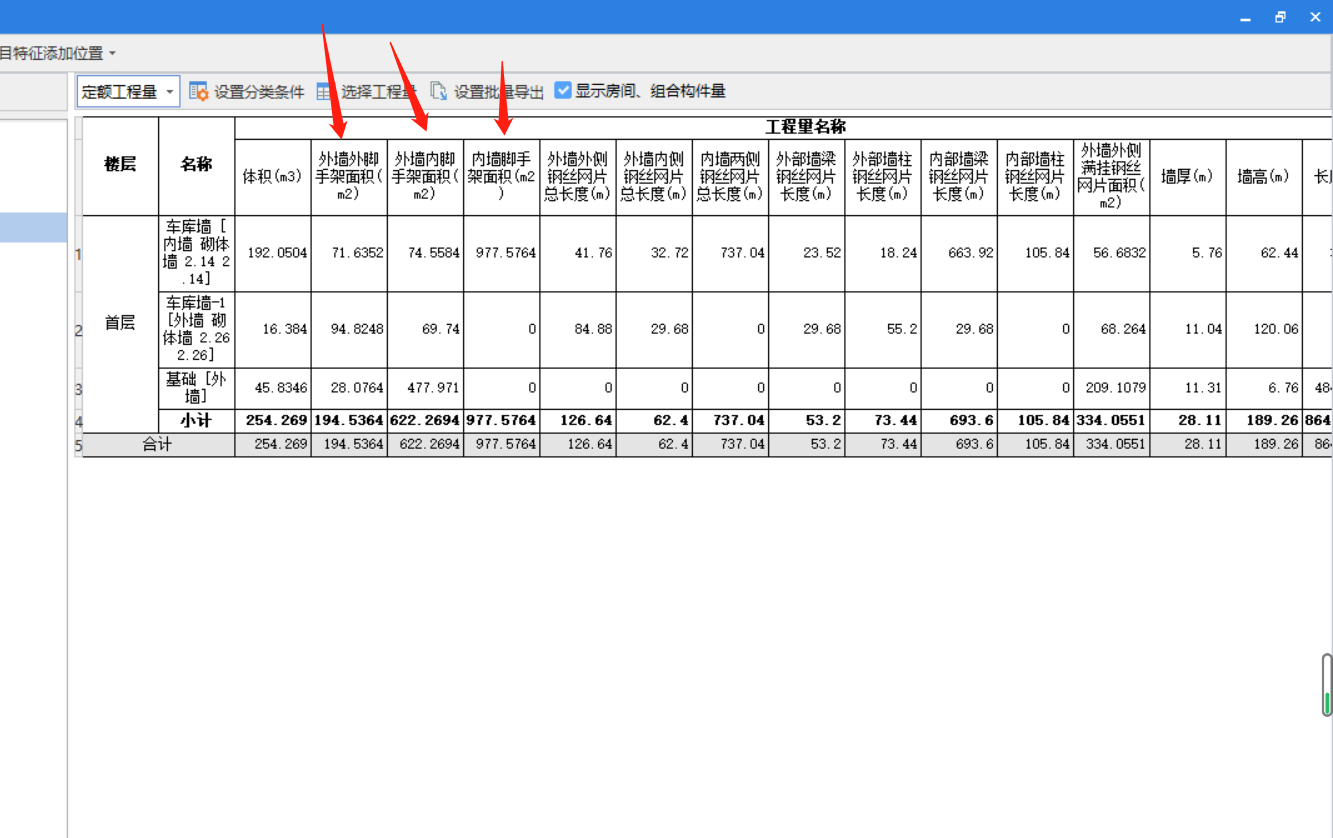Click the 外墙外侧满挂钢丝网片面积 header
This screenshot has height=838, width=1333.
(1111, 177)
